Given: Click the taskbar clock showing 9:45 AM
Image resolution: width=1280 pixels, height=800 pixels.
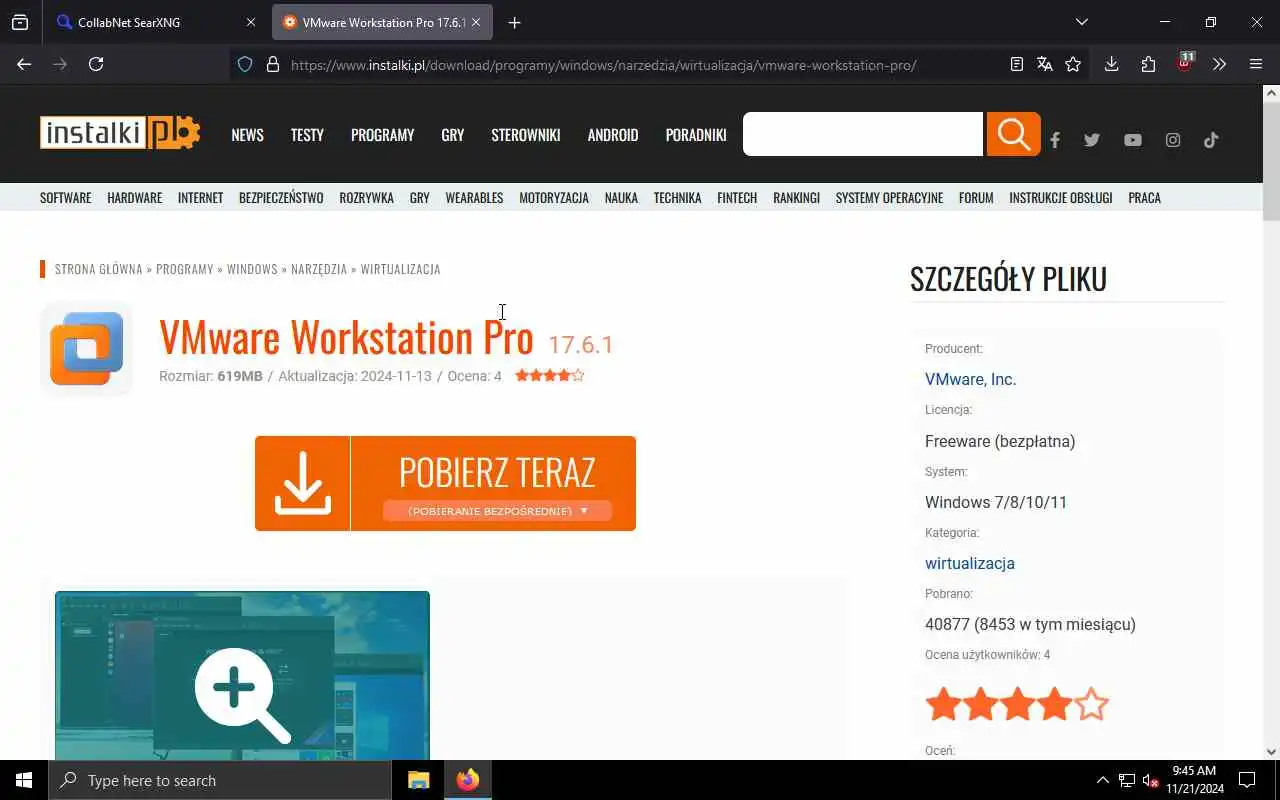Looking at the screenshot, I should 1194,780.
